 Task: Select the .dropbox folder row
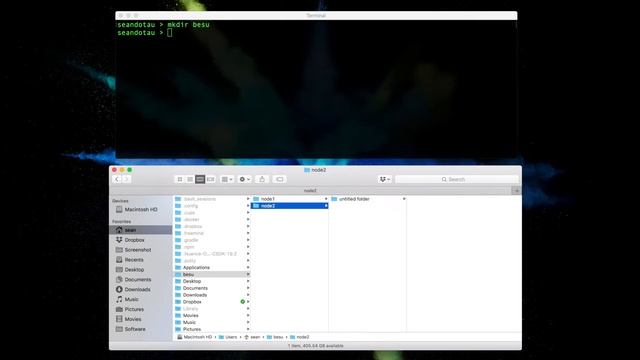(x=212, y=227)
